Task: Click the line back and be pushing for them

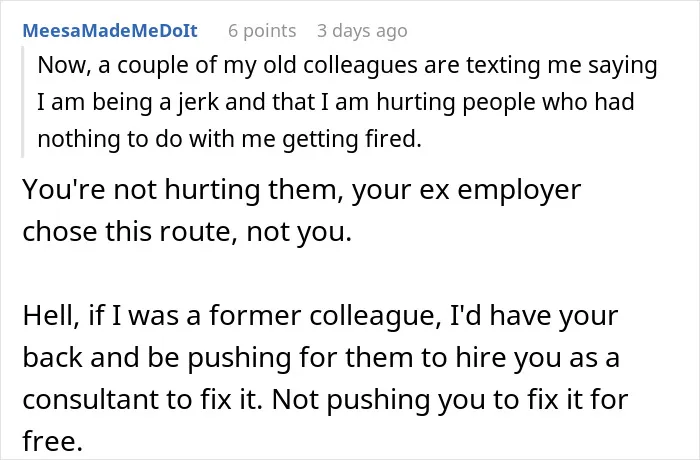Action: [321, 357]
